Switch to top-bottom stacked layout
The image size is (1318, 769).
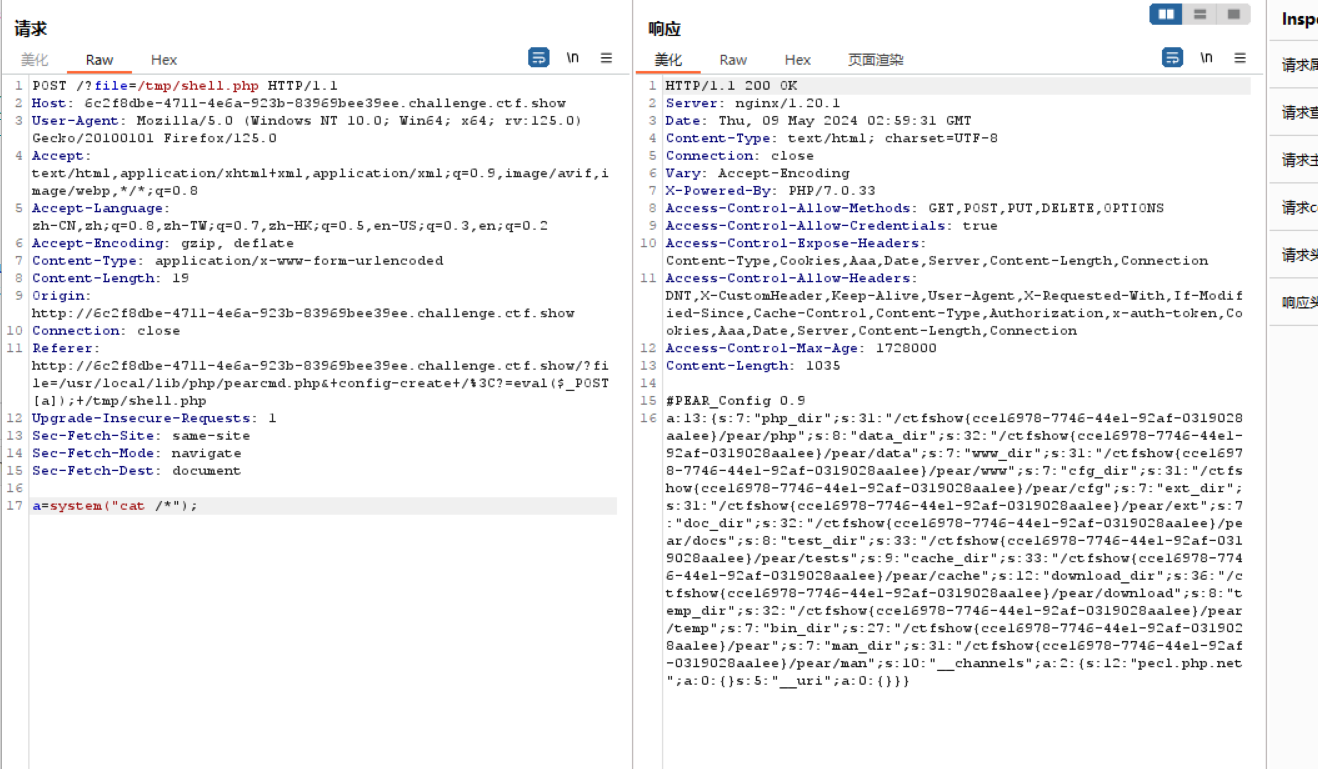1200,14
